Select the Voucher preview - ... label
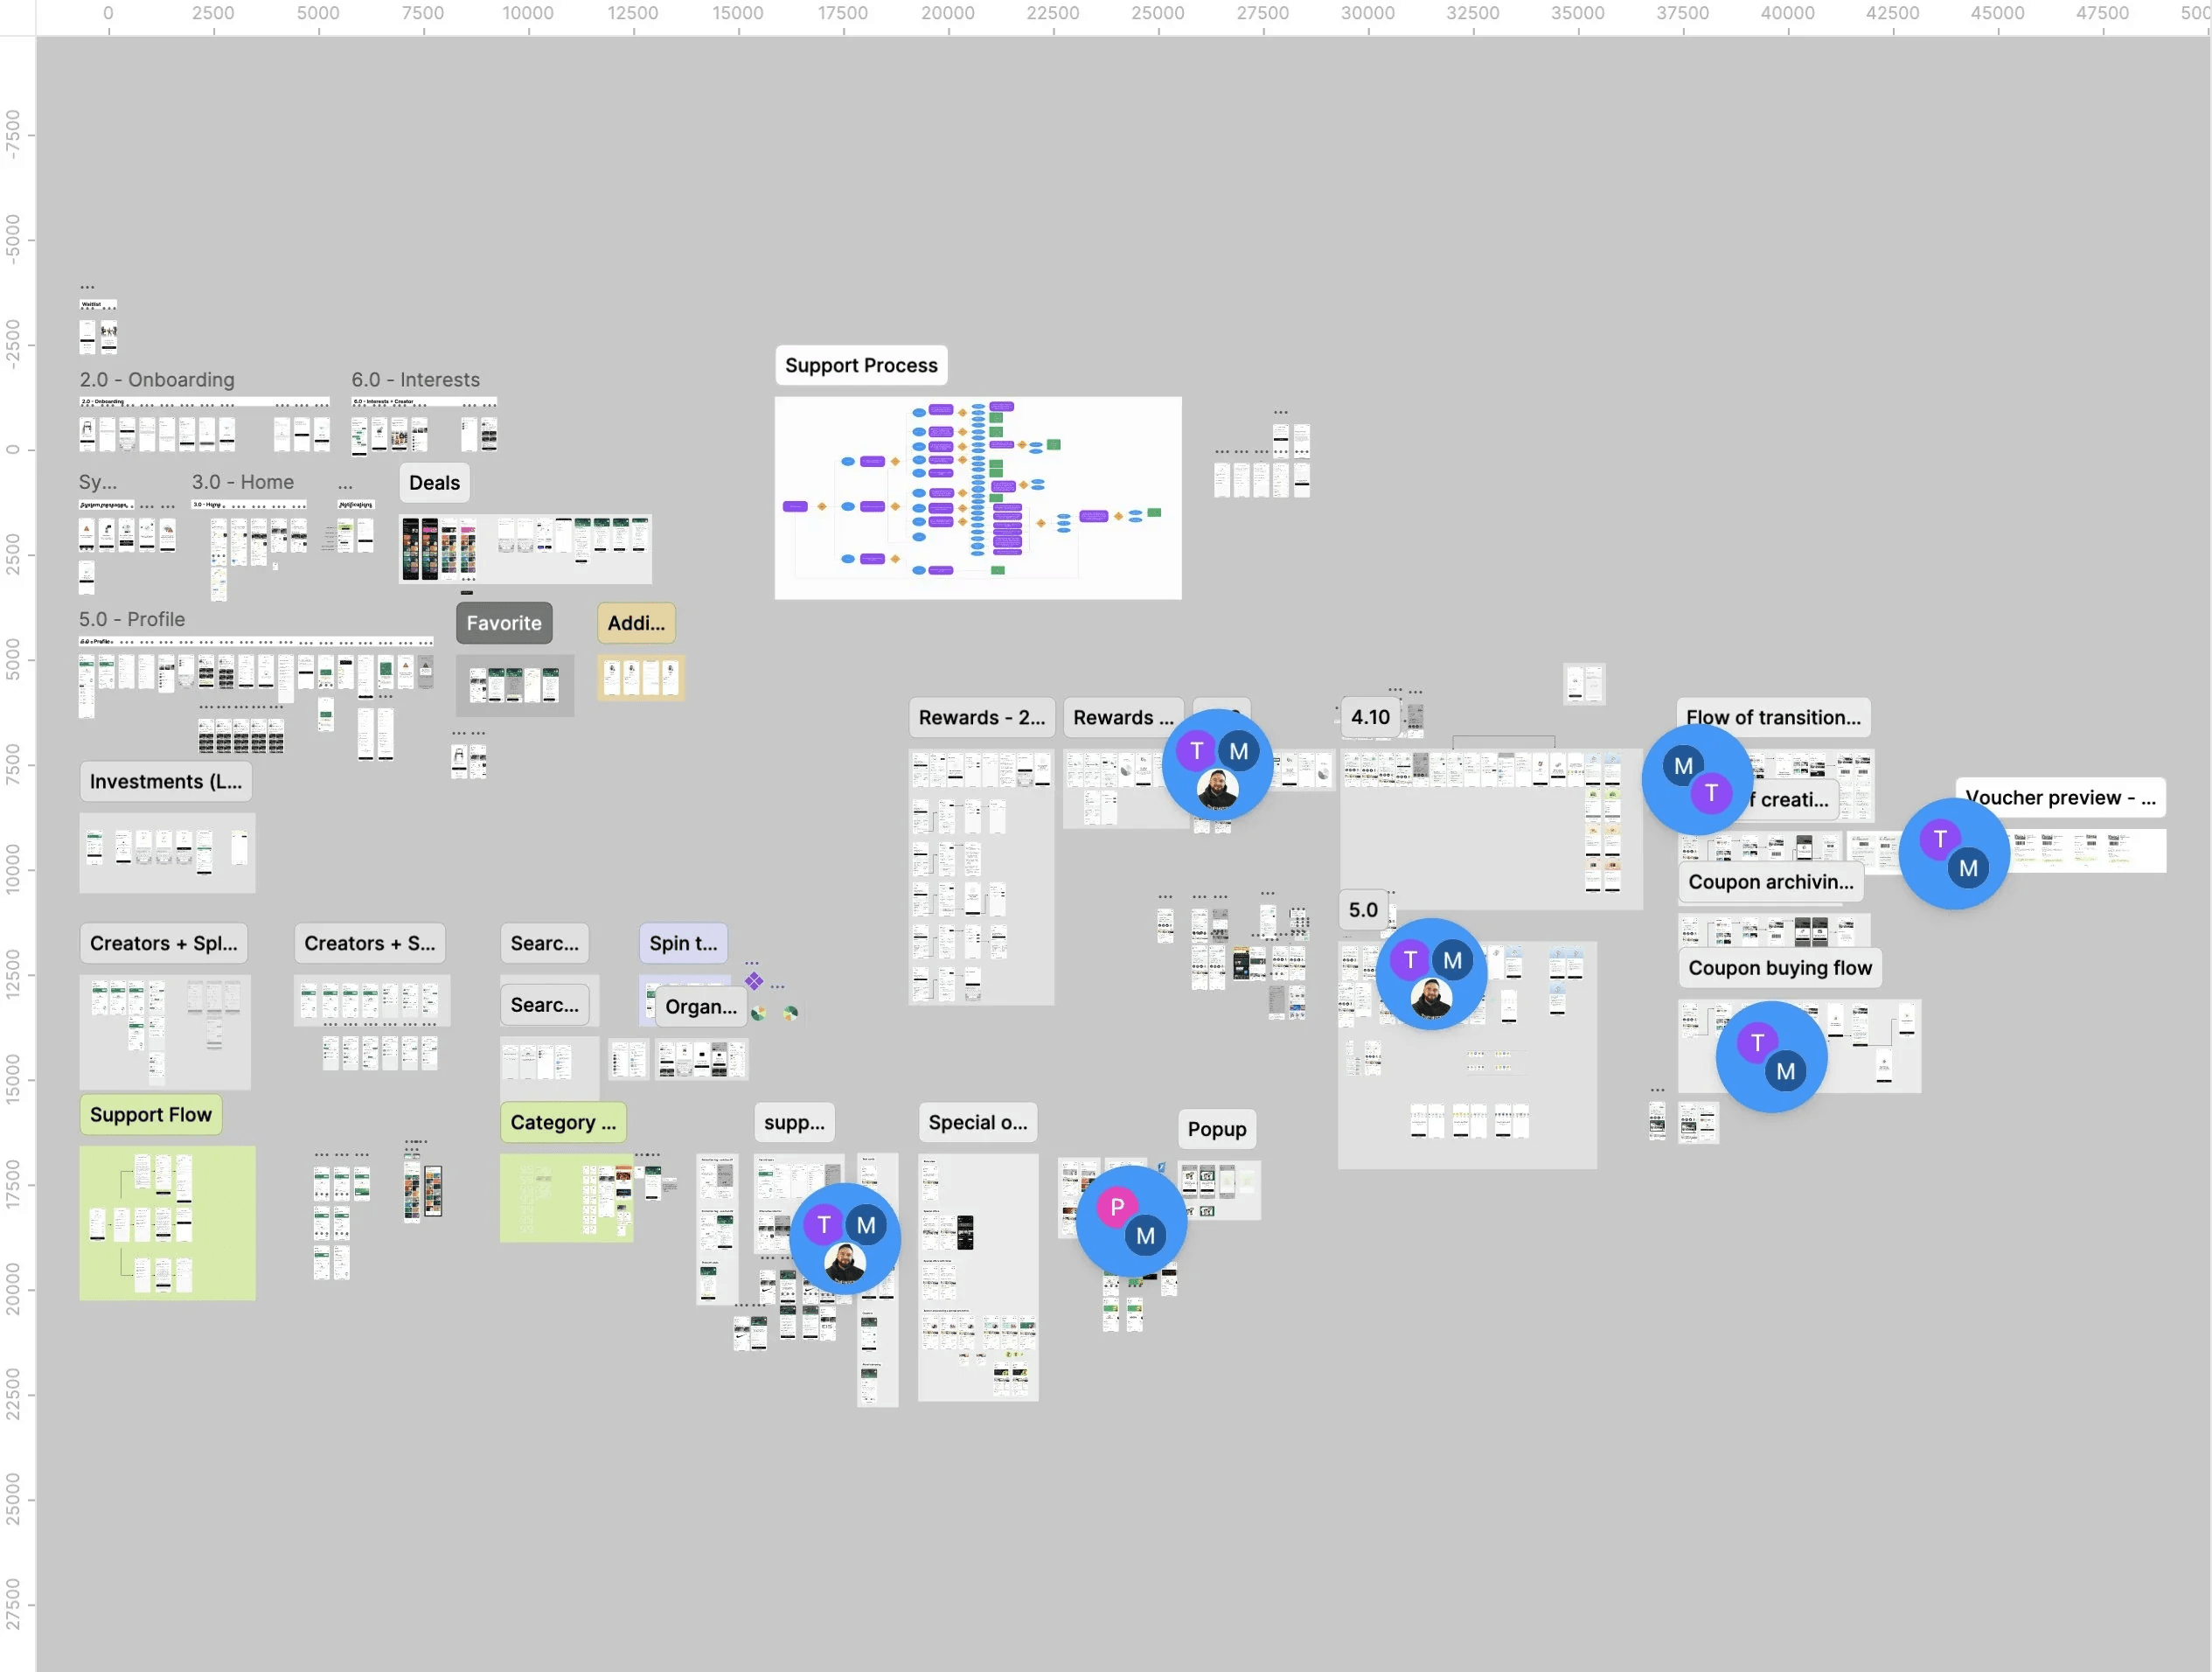 coord(2060,798)
